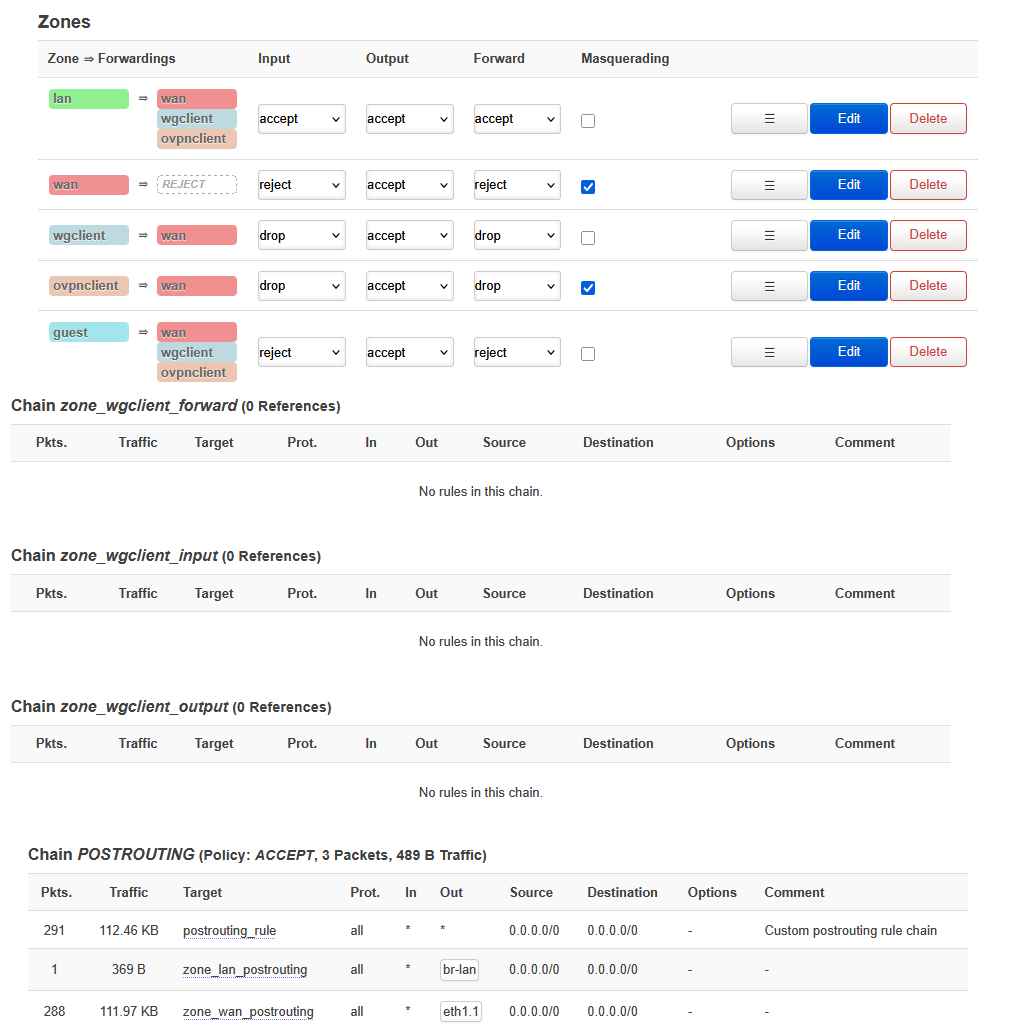Click the reorder handle icon for wan zone

pyautogui.click(x=769, y=185)
